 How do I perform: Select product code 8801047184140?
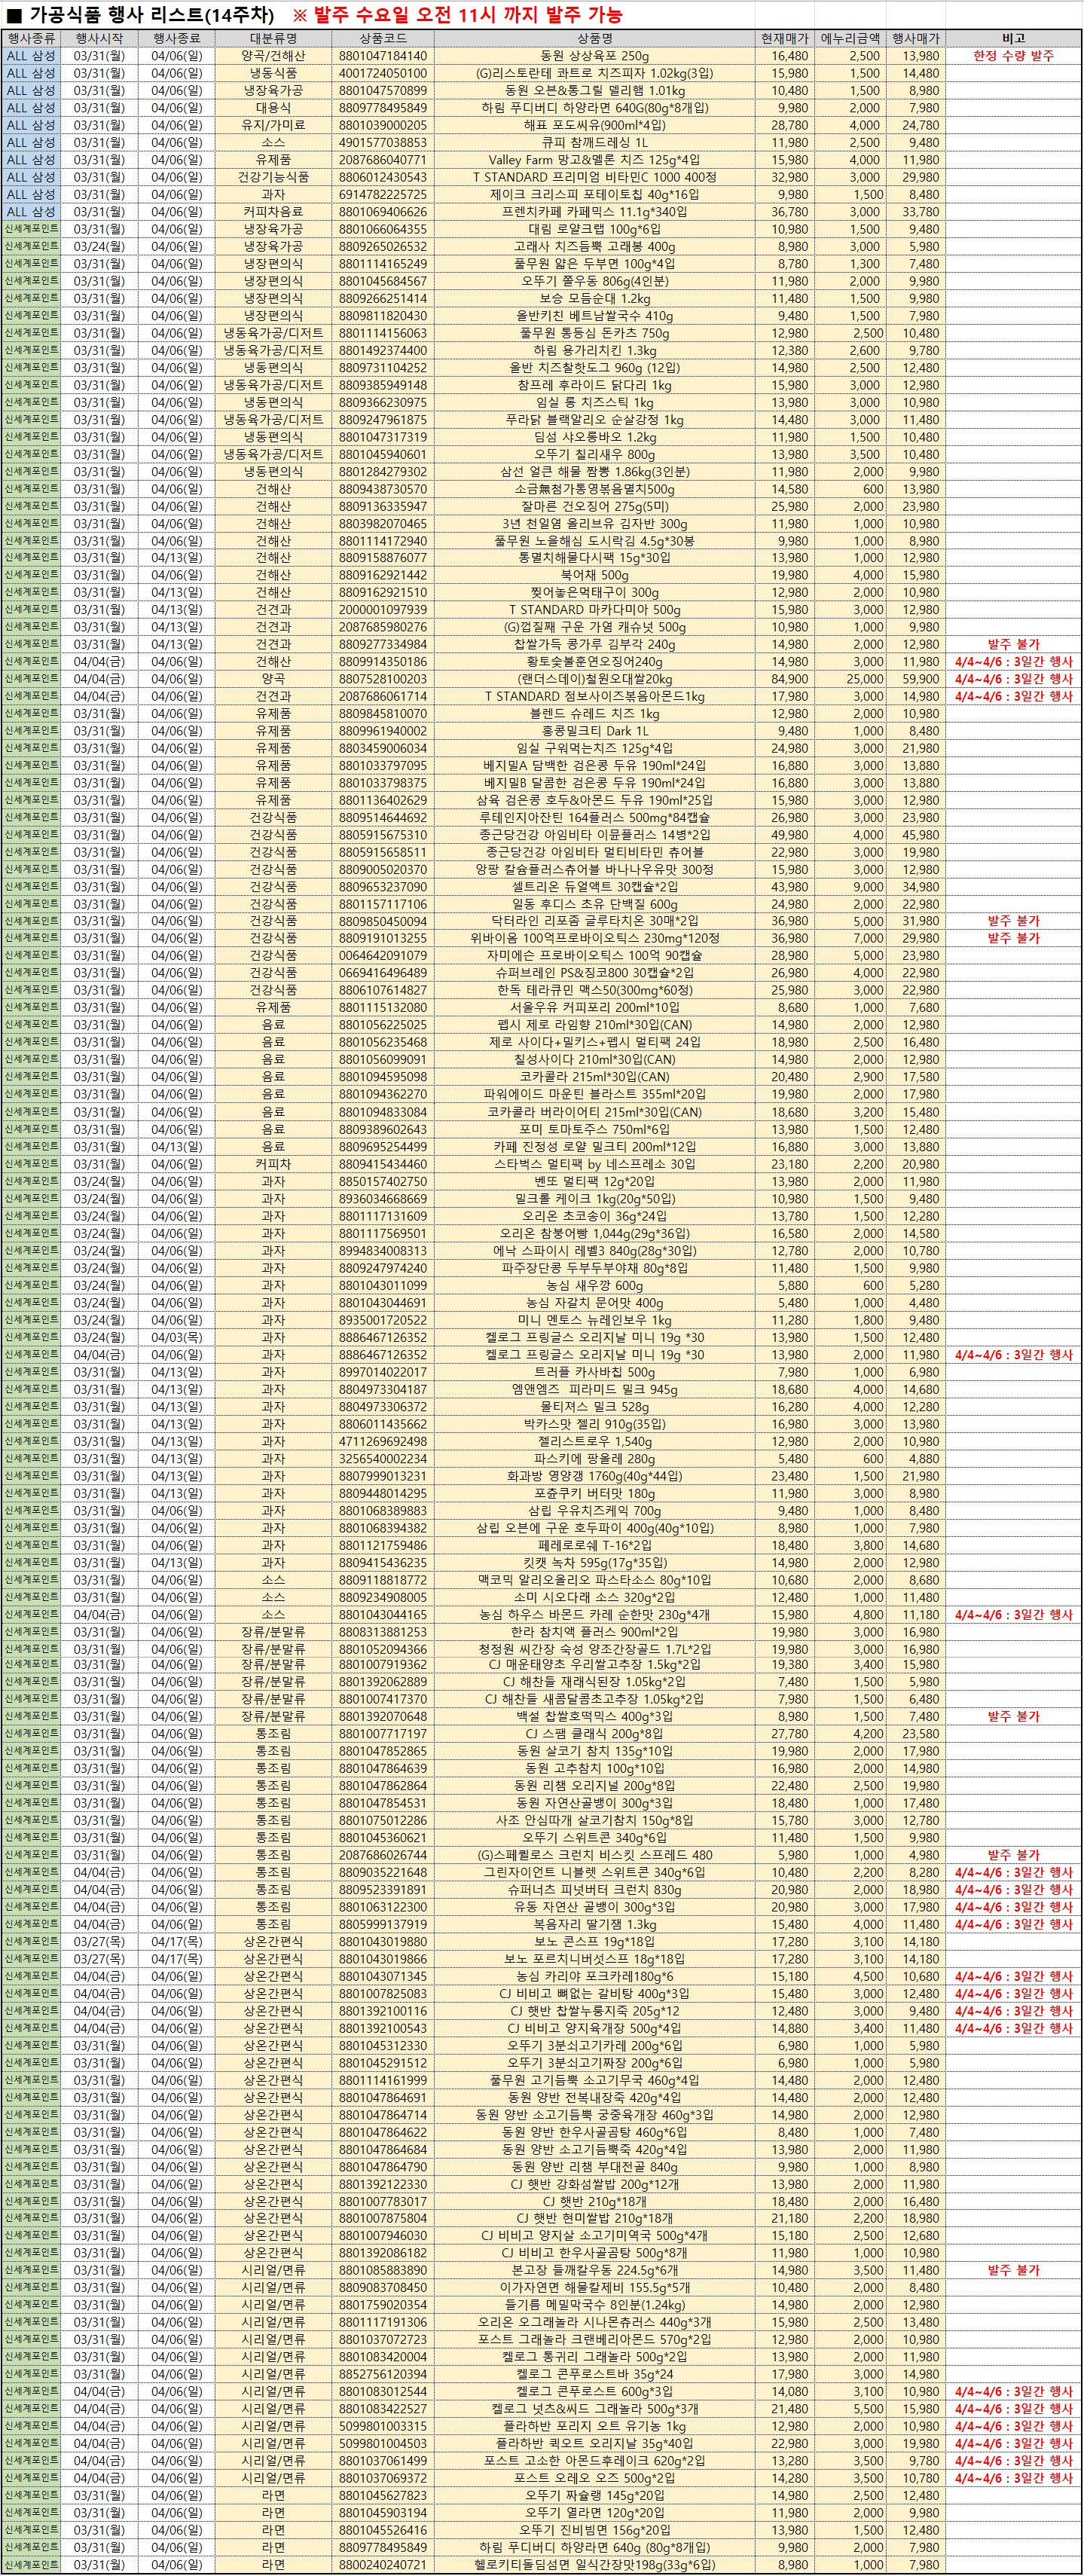tap(383, 56)
